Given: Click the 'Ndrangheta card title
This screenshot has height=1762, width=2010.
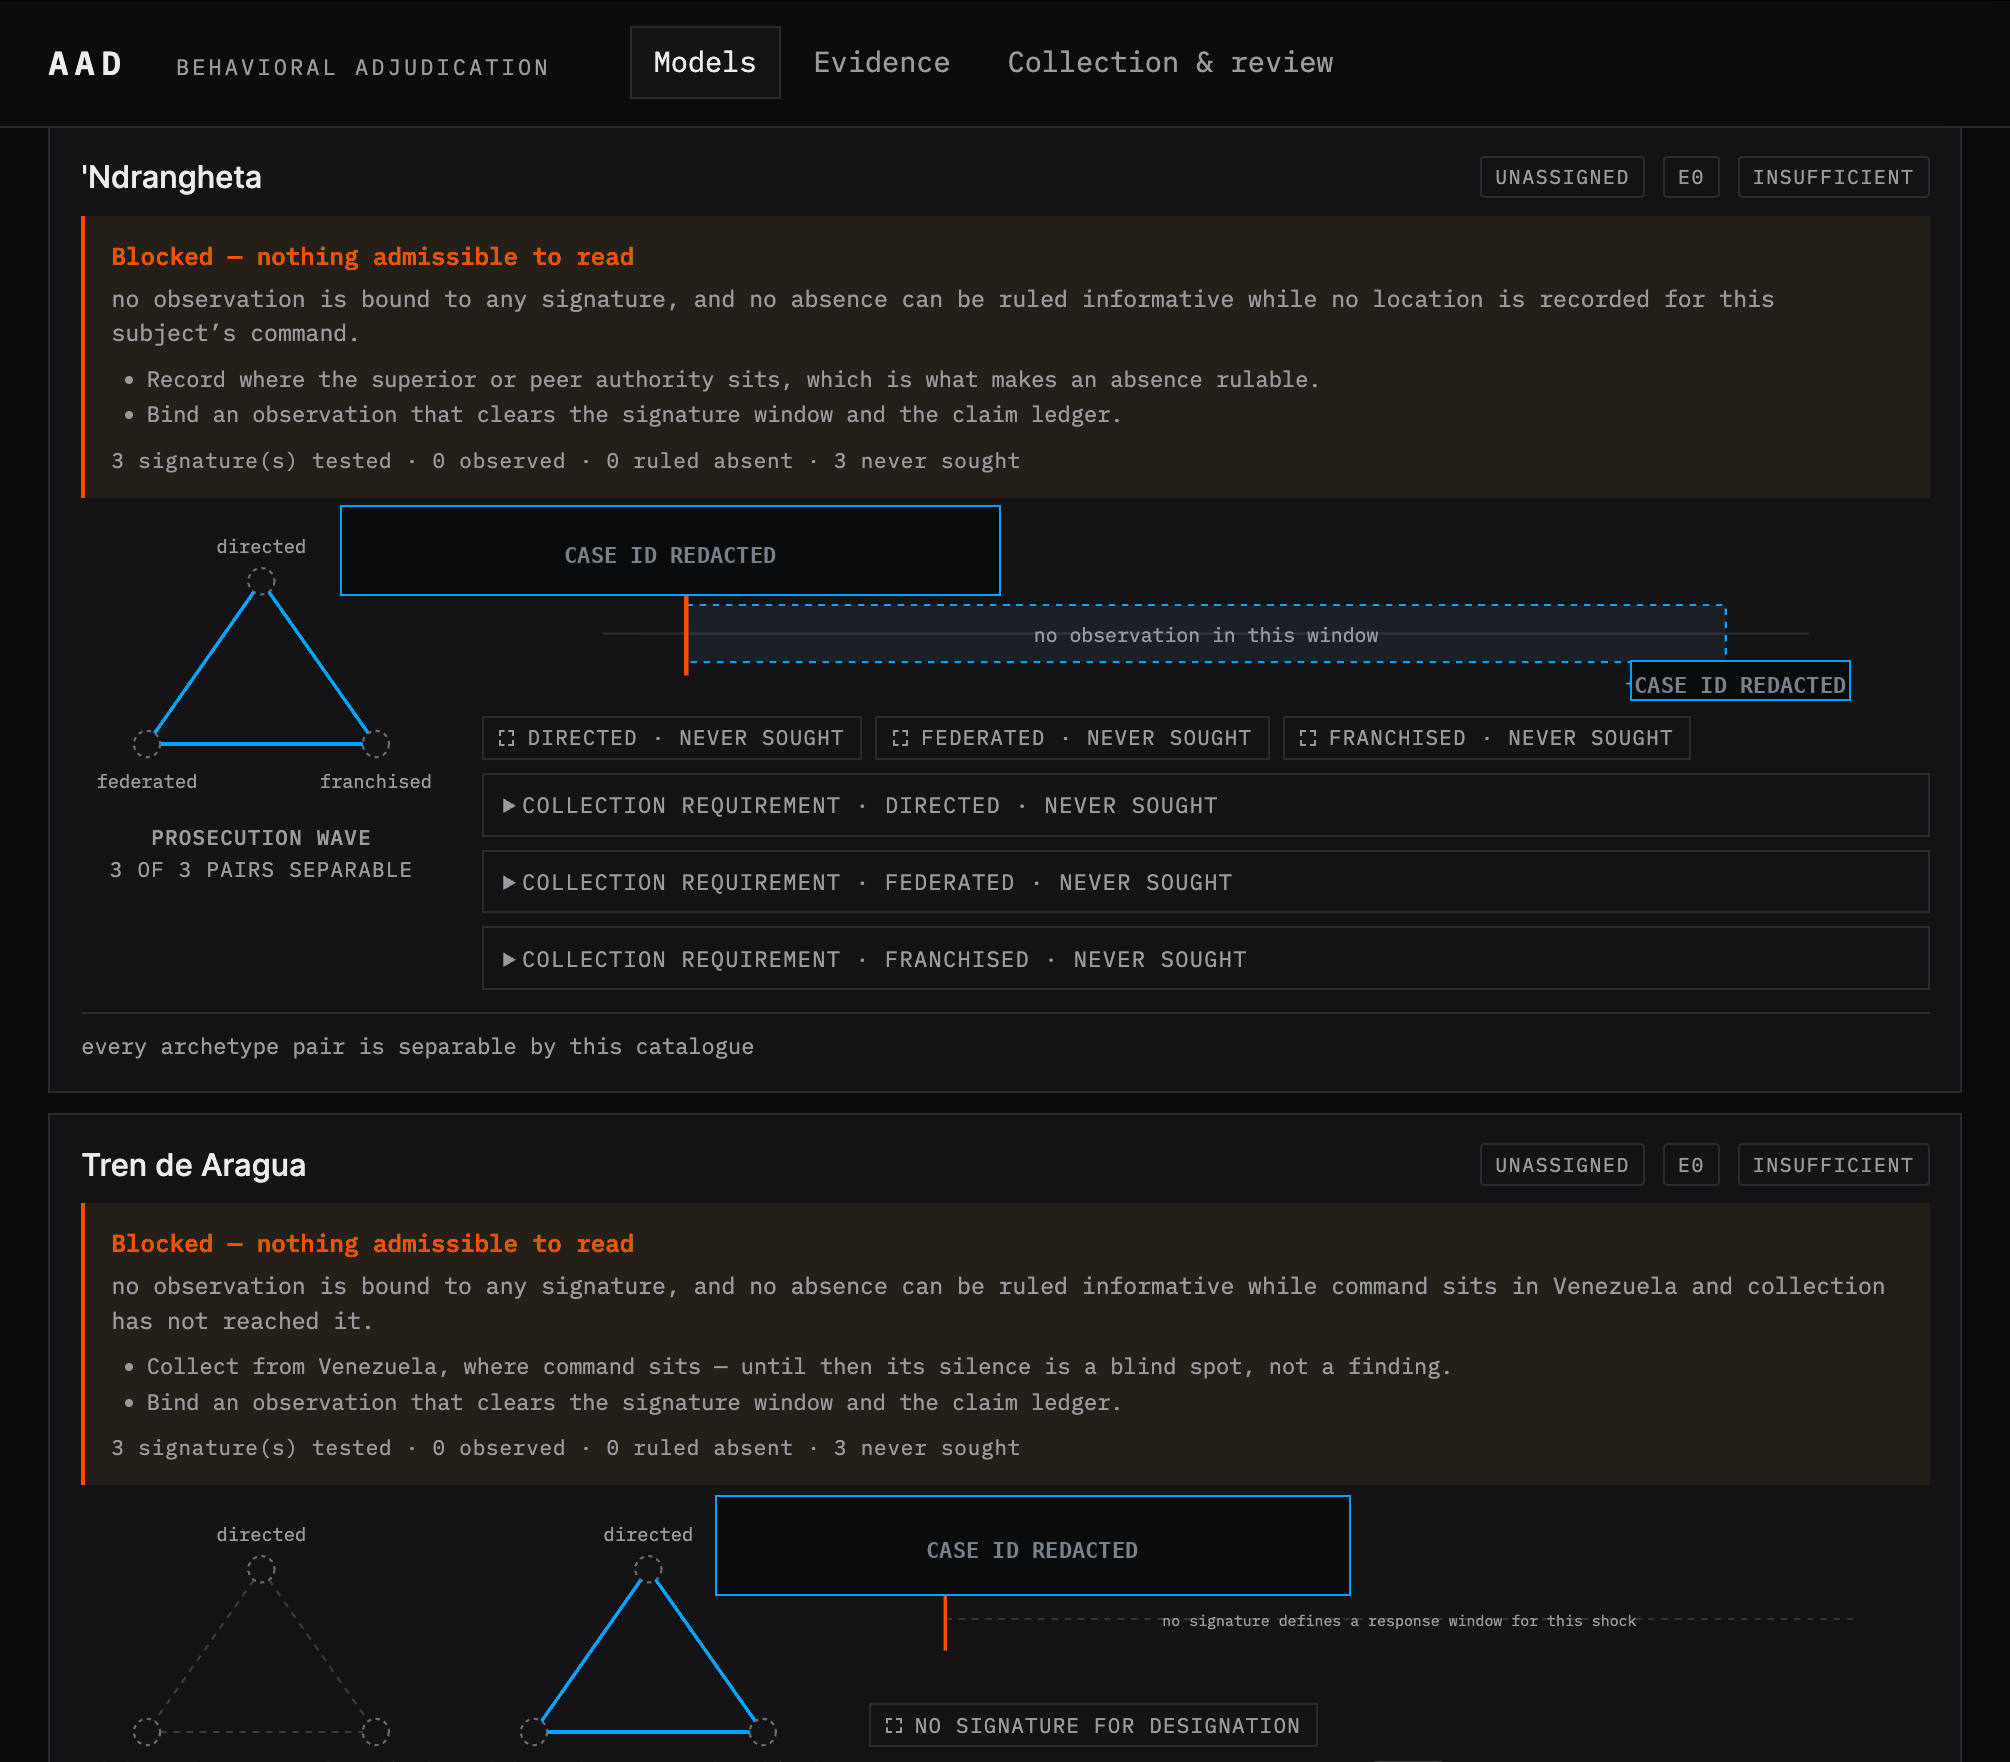Looking at the screenshot, I should click(x=172, y=177).
